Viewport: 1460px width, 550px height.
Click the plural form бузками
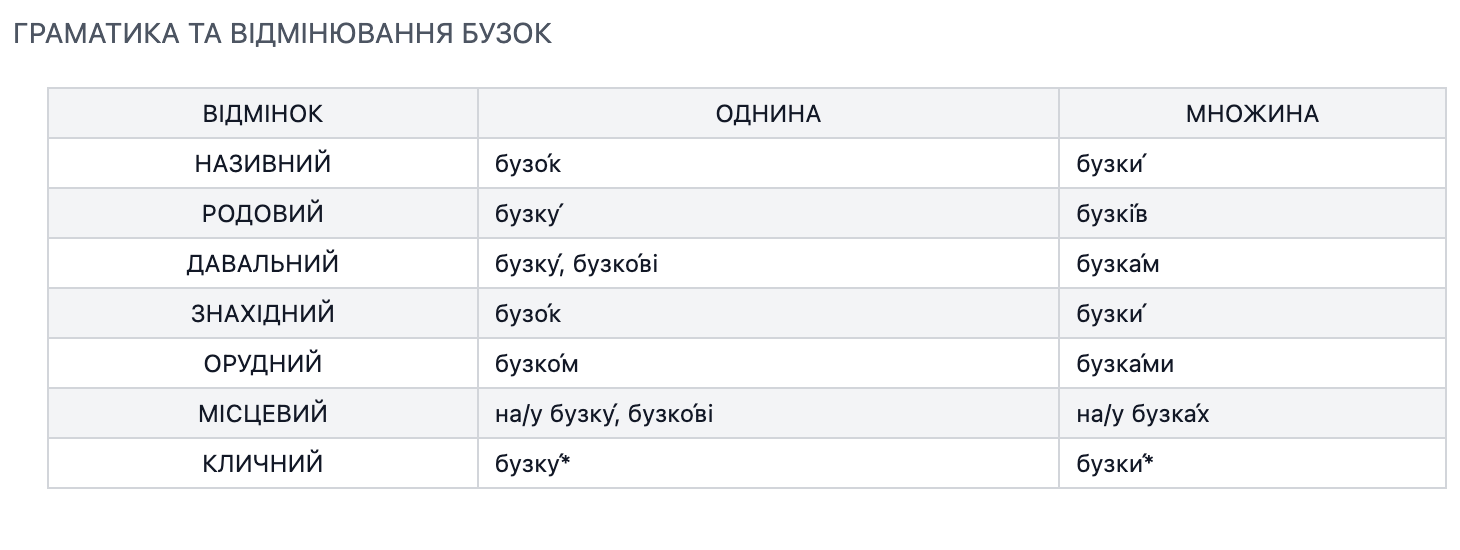tap(1125, 364)
